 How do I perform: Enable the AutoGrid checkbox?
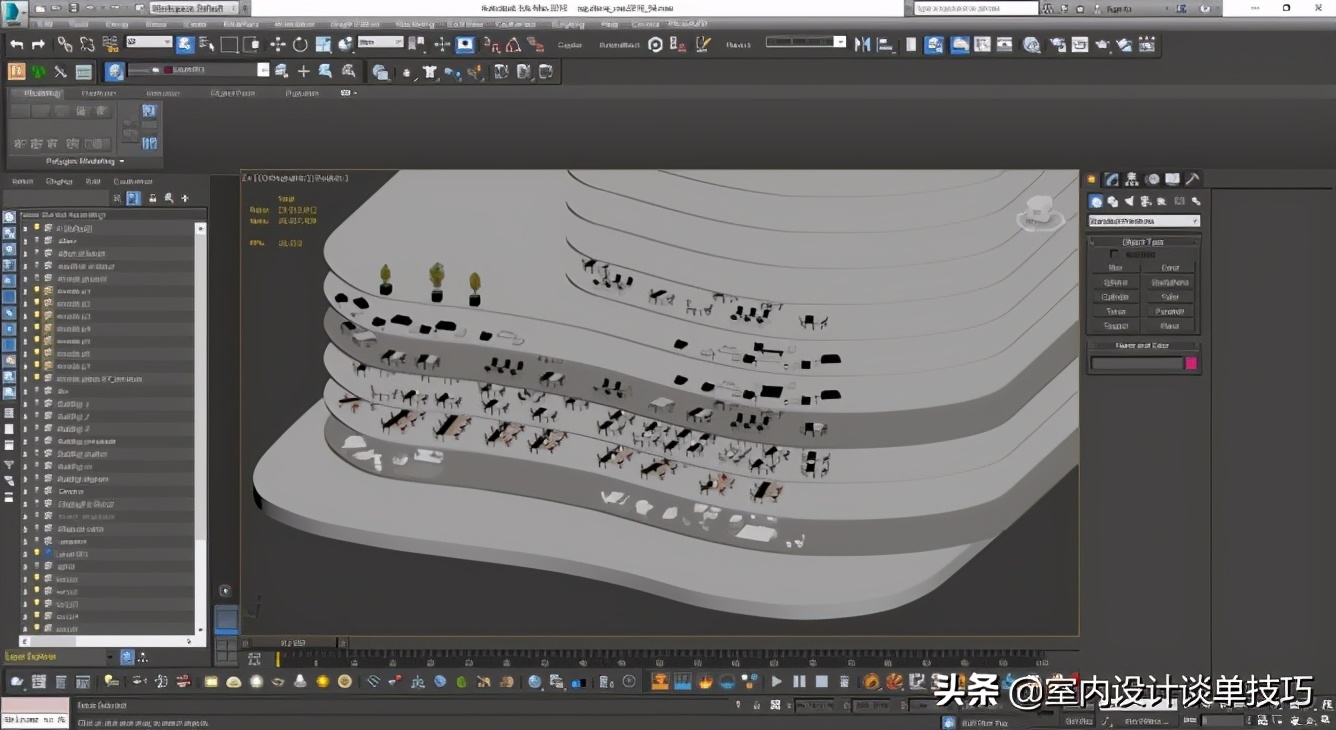[x=1115, y=254]
